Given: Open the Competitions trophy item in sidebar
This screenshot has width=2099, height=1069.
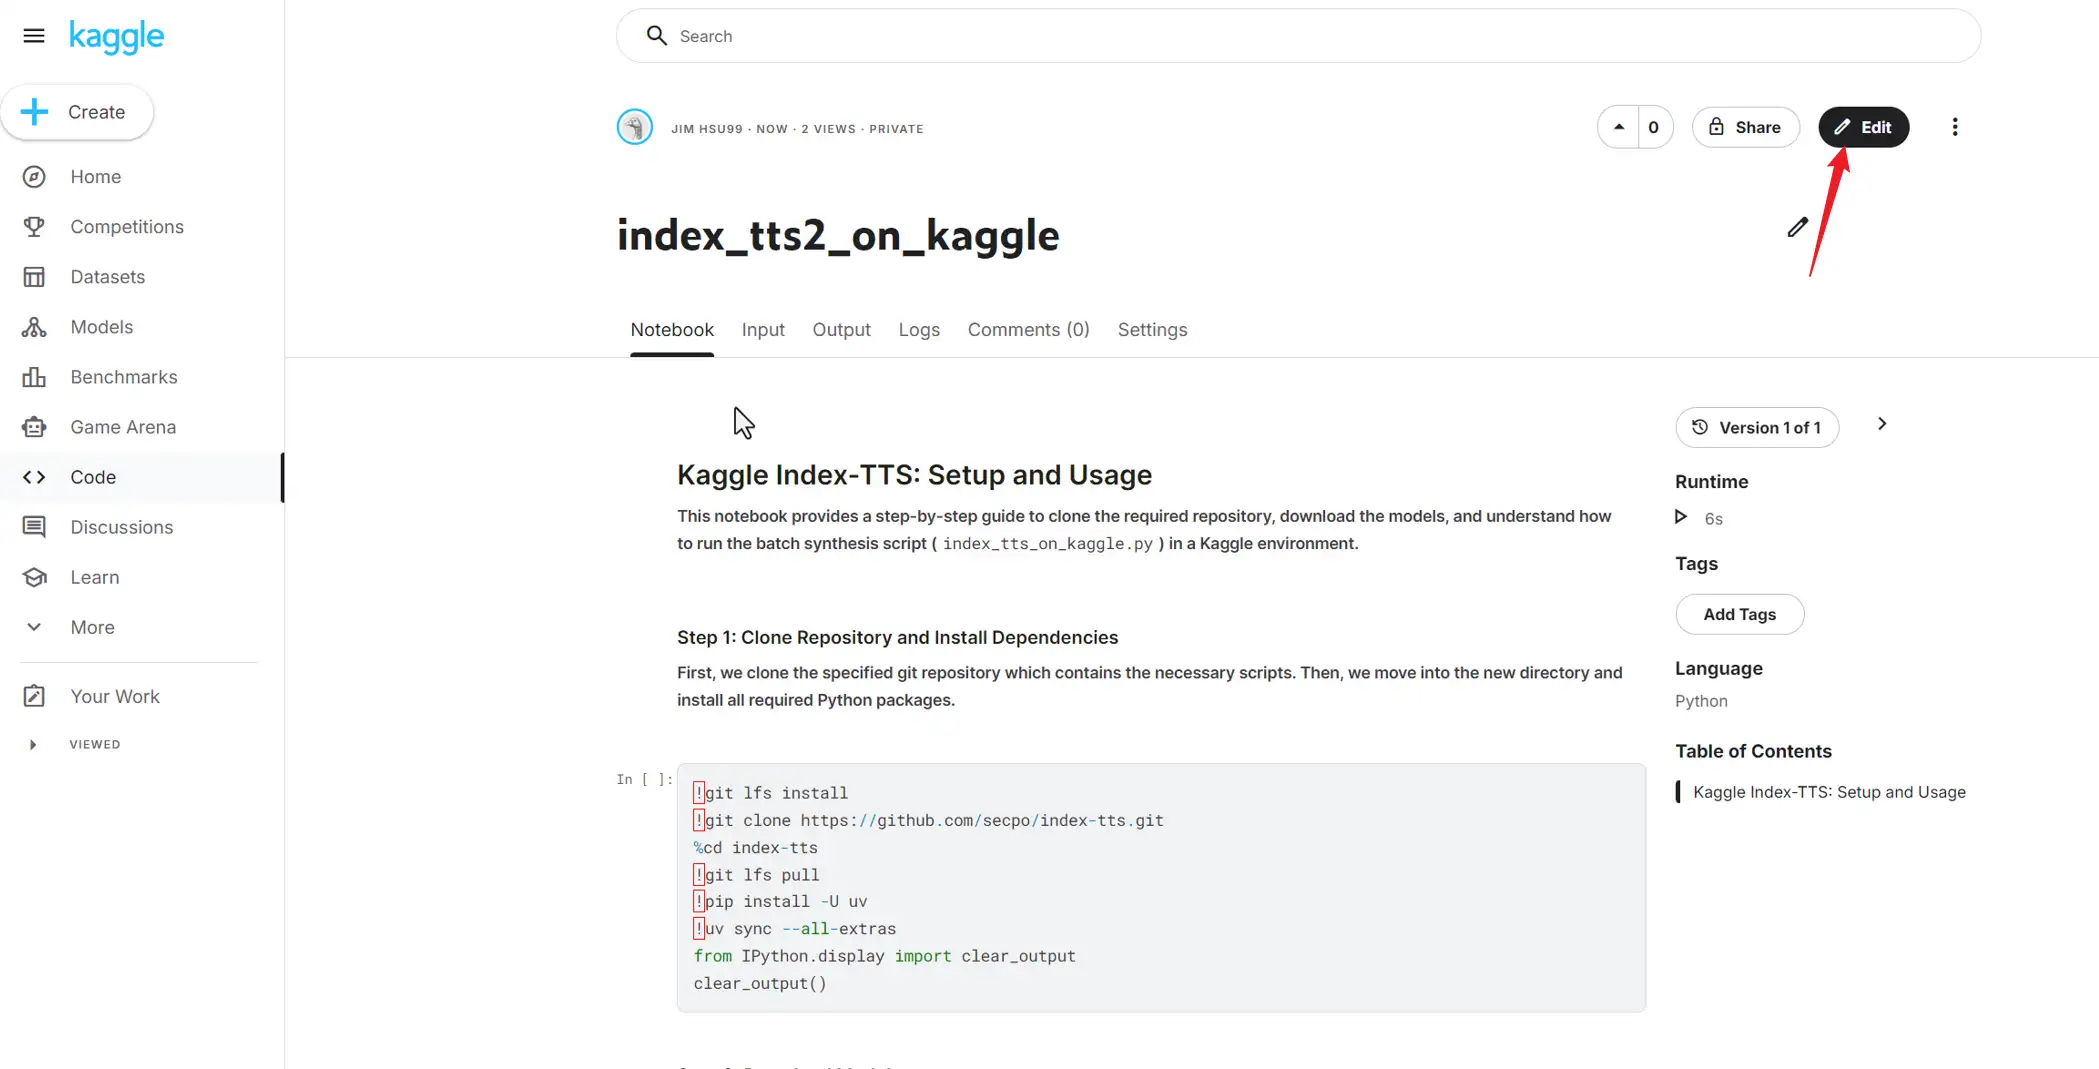Looking at the screenshot, I should (126, 227).
